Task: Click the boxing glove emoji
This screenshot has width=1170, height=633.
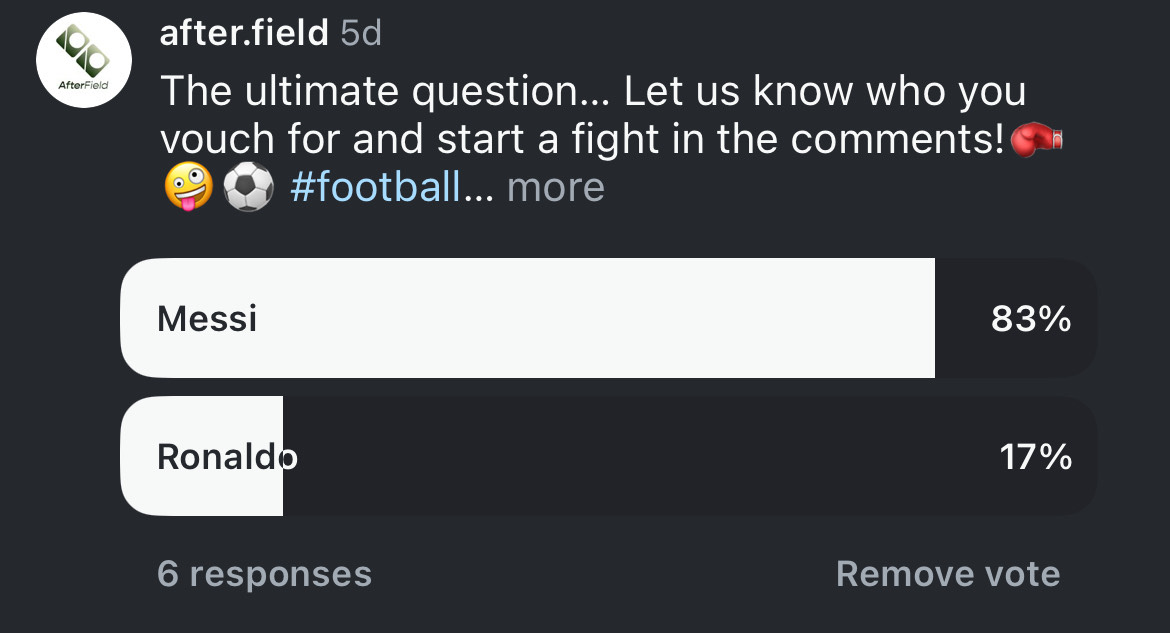Action: pos(1037,141)
